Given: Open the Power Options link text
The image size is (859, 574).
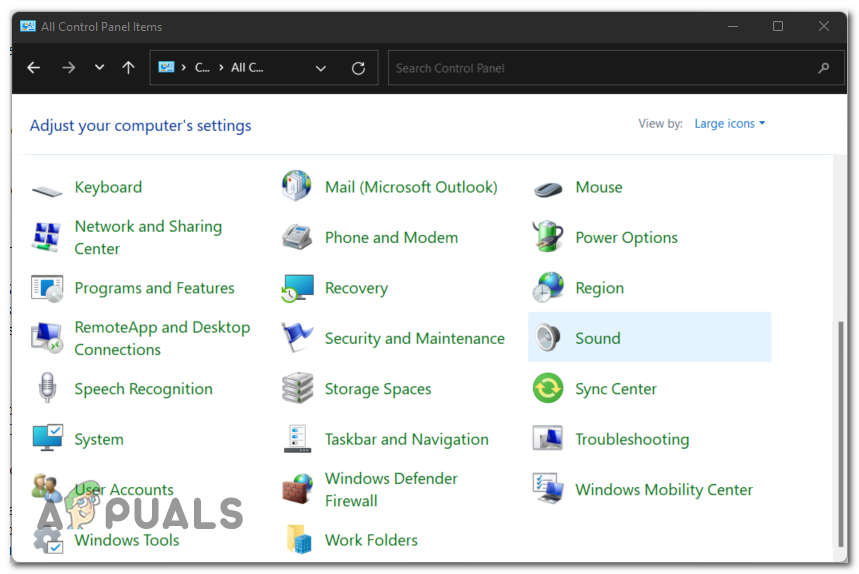Looking at the screenshot, I should (x=626, y=238).
